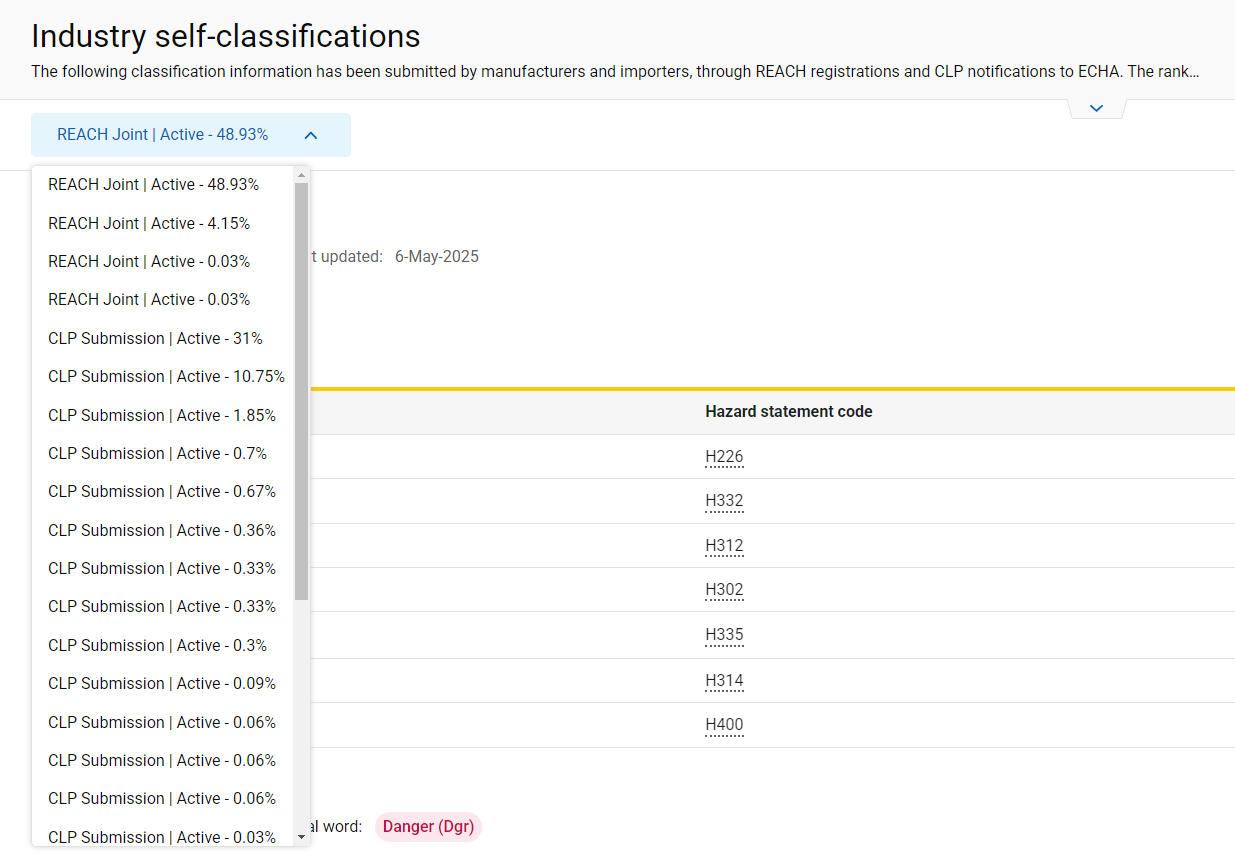
Task: Choose CLP Submission | Active - 0.3%
Action: [x=157, y=645]
